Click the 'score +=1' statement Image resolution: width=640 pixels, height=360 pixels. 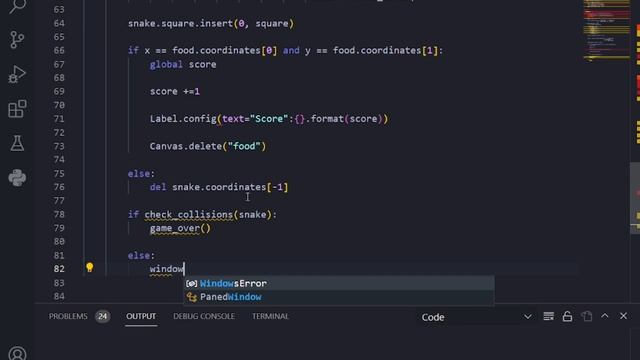(x=175, y=91)
